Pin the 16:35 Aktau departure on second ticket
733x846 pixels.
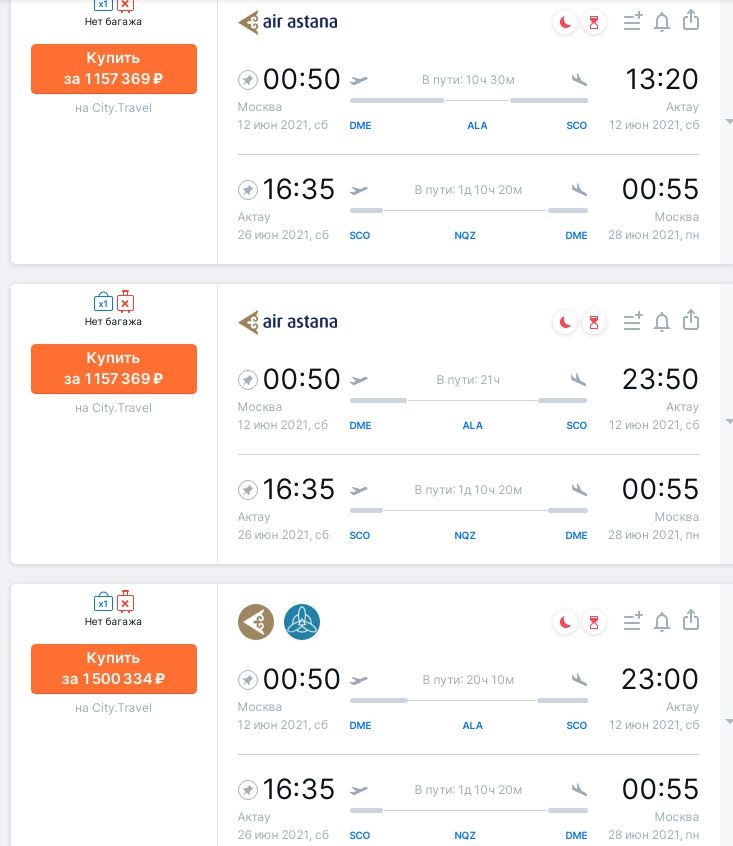(248, 490)
